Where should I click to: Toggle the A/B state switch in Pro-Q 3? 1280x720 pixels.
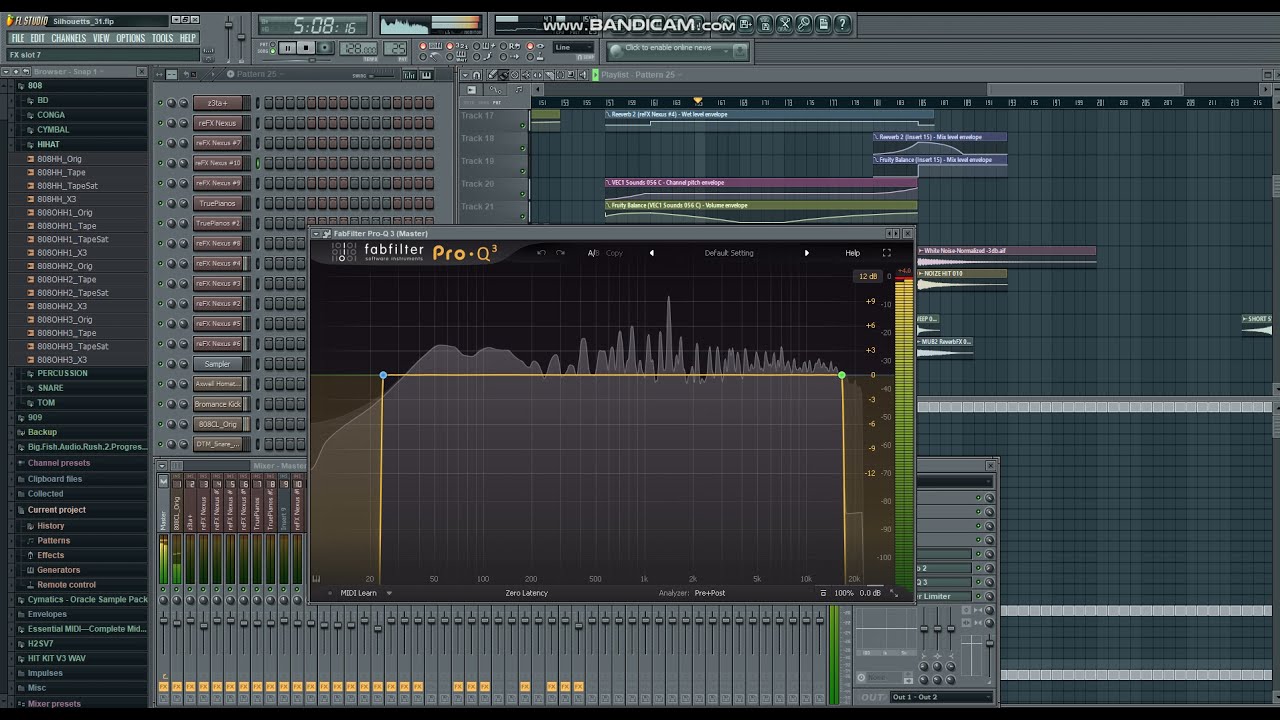tap(593, 253)
